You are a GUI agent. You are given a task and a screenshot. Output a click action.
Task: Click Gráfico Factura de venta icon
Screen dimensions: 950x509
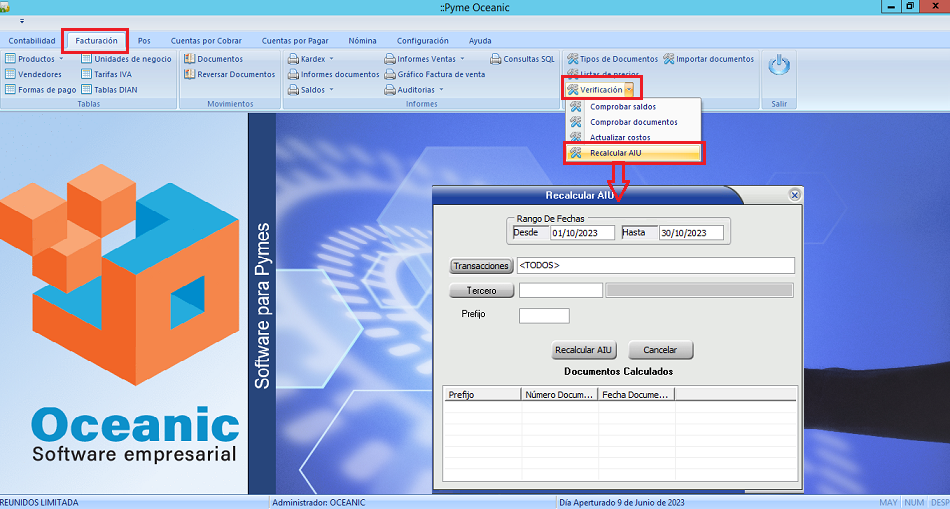[x=390, y=75]
